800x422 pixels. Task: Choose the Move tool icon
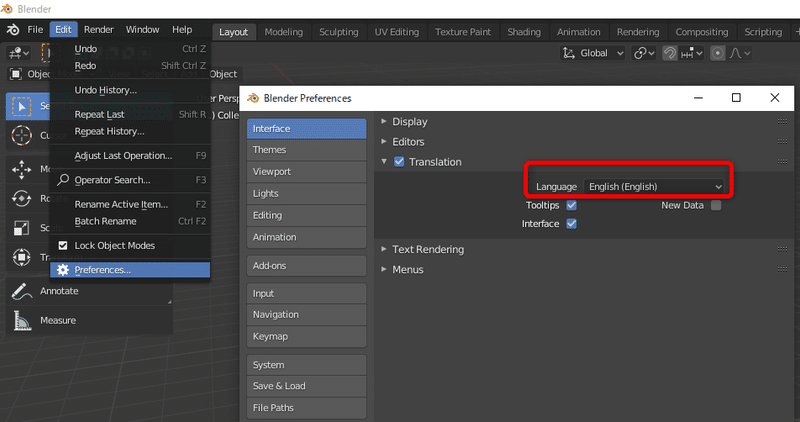pyautogui.click(x=21, y=169)
